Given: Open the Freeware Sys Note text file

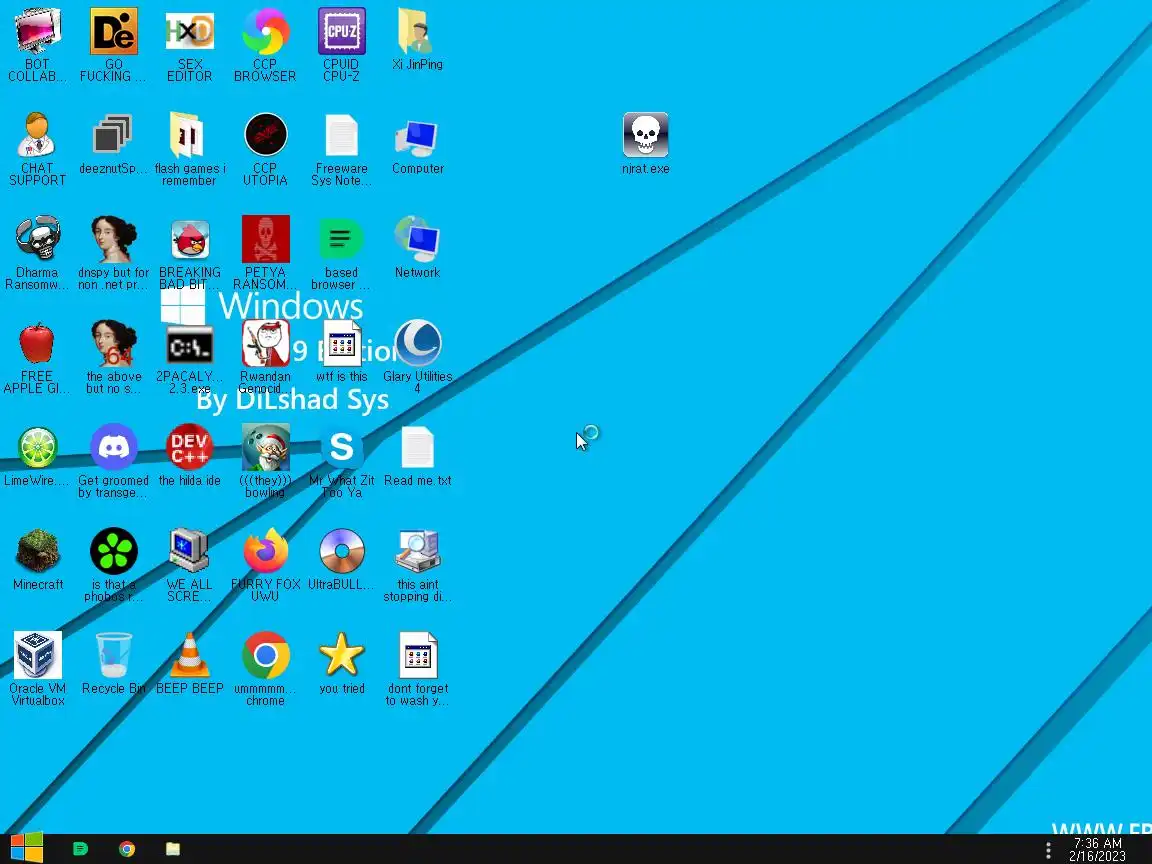Looking at the screenshot, I should click(x=342, y=148).
